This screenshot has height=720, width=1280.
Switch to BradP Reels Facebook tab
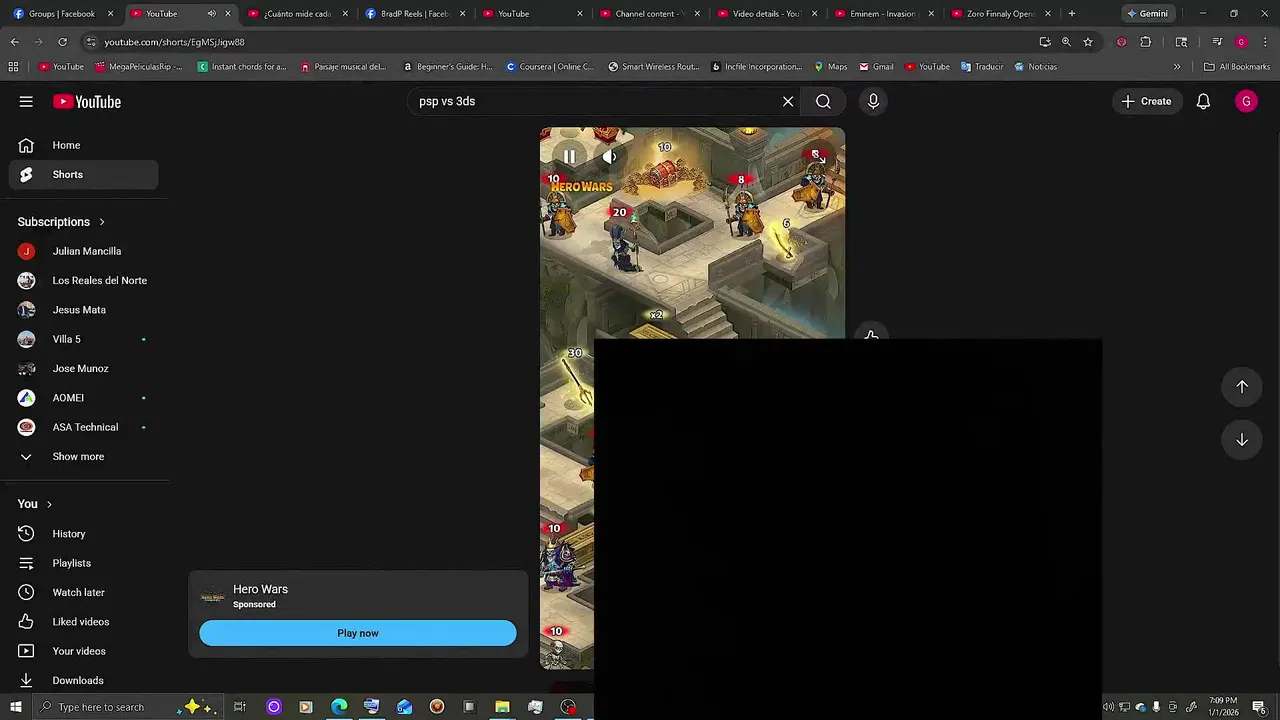point(415,14)
